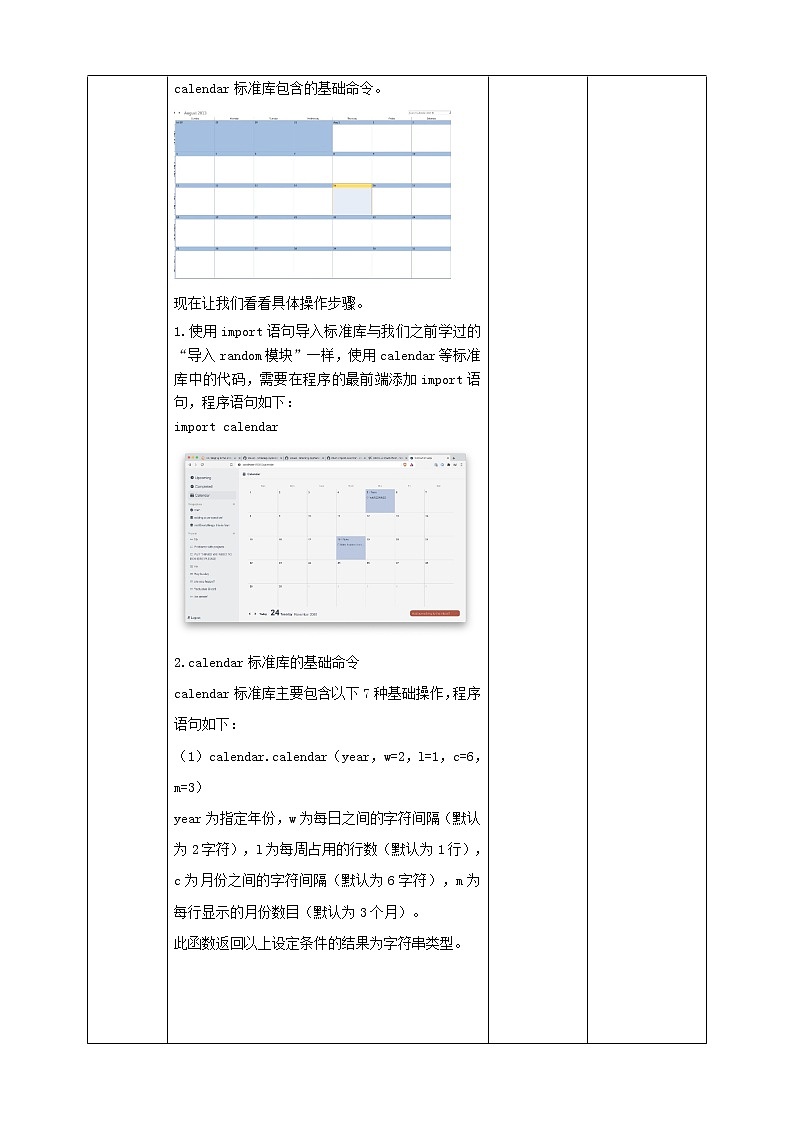The image size is (794, 1123).
Task: Click the empty rightmost table column
Action: [x=646, y=560]
